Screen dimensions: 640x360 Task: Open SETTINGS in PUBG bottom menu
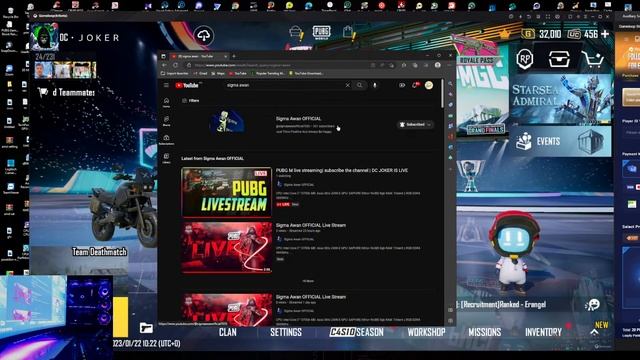tap(286, 332)
